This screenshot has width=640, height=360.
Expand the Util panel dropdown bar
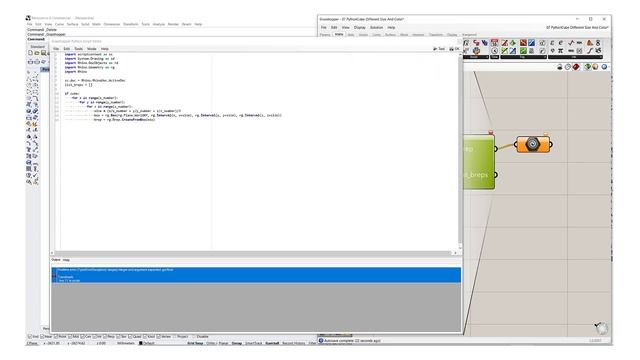click(575, 57)
